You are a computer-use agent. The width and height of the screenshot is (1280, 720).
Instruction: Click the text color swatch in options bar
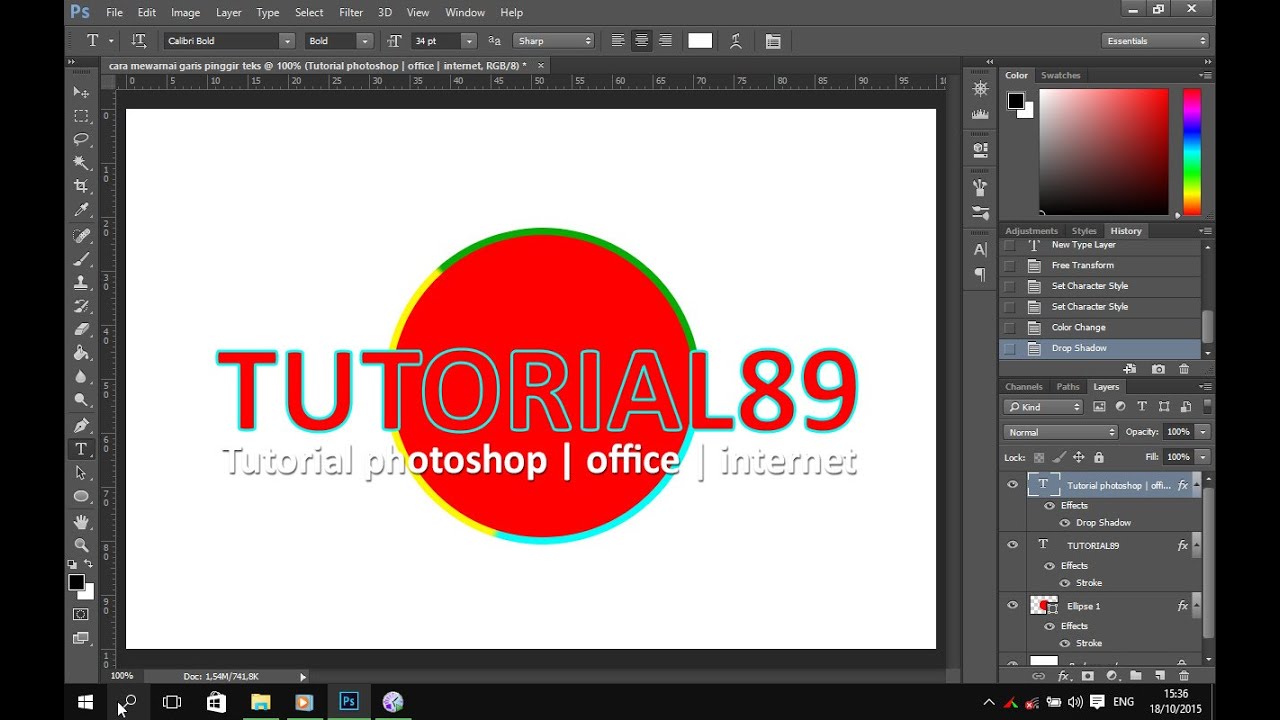coord(700,41)
